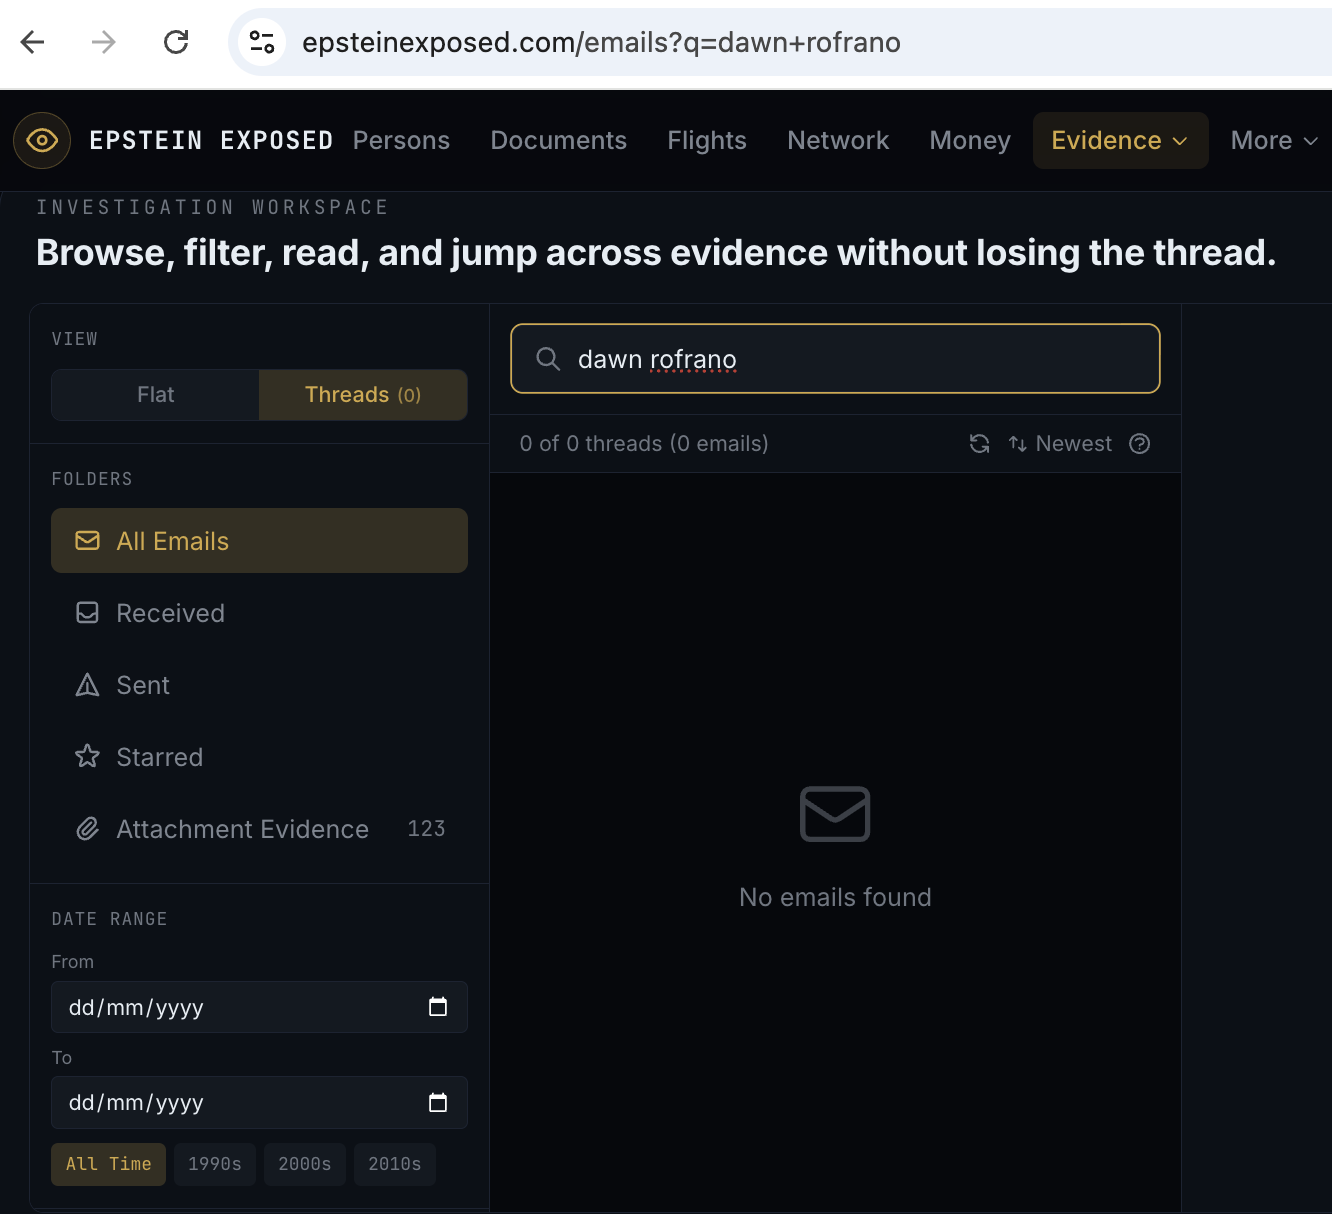Viewport: 1332px width, 1214px height.
Task: Click the browser reload icon
Action: tap(176, 42)
